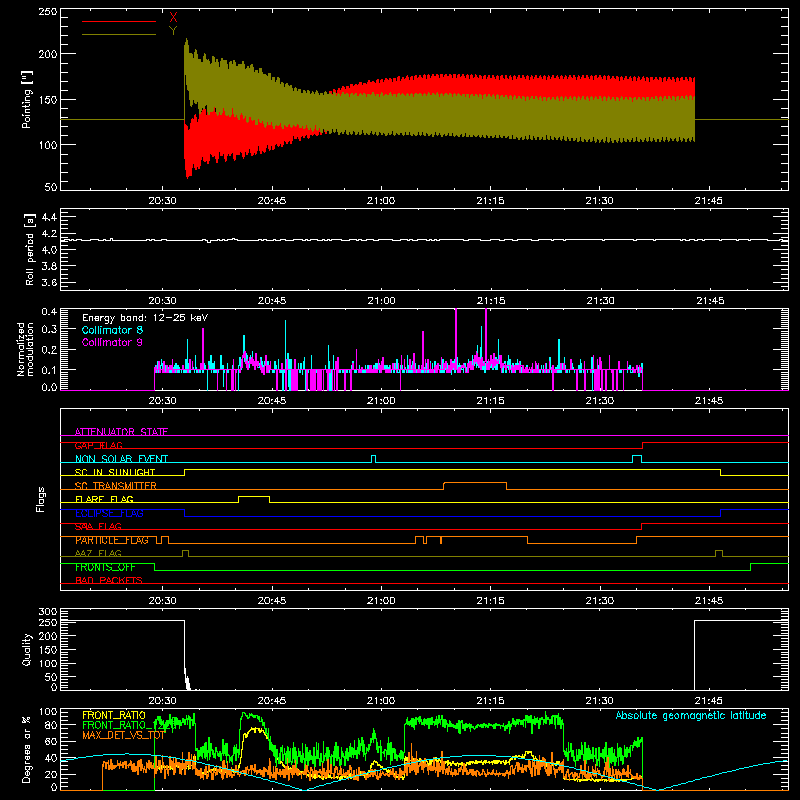Click the red X legend label
The height and width of the screenshot is (800, 800).
(x=173, y=18)
